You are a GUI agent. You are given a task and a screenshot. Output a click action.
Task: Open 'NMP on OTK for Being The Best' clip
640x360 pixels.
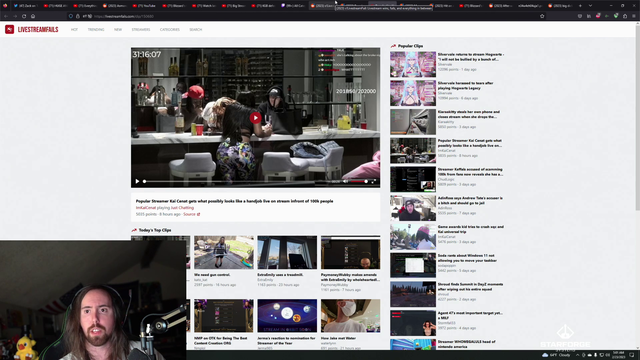point(224,316)
